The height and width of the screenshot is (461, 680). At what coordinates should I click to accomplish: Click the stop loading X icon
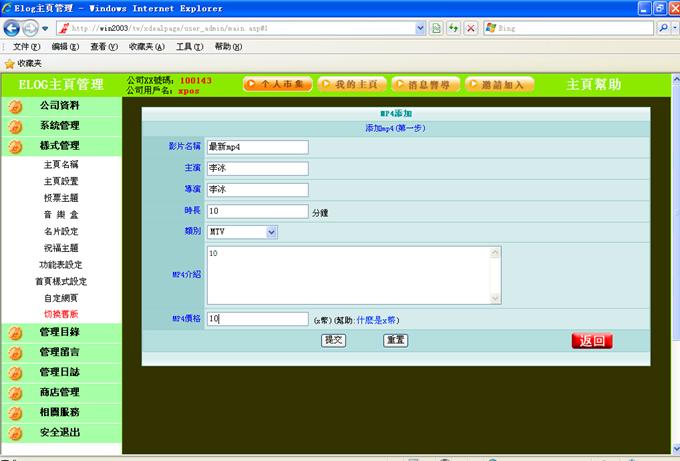(x=471, y=28)
